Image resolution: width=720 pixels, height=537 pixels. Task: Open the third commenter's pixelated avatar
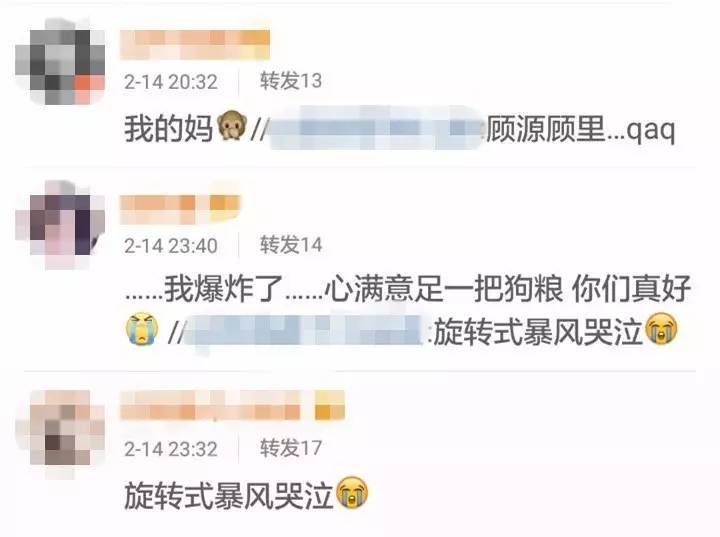[60, 433]
